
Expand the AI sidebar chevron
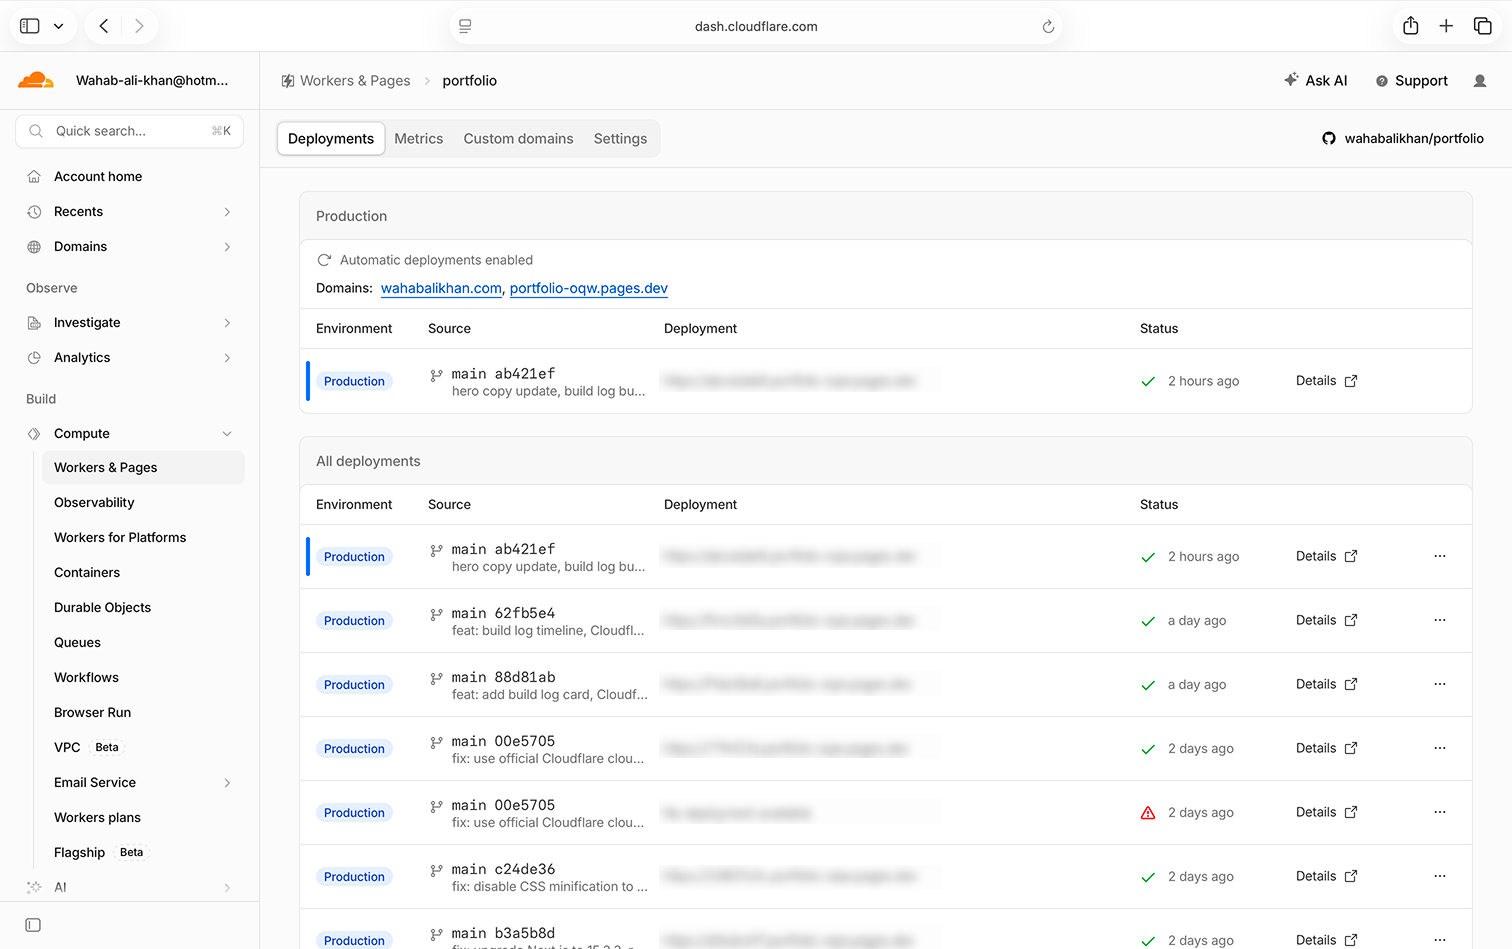tap(227, 888)
